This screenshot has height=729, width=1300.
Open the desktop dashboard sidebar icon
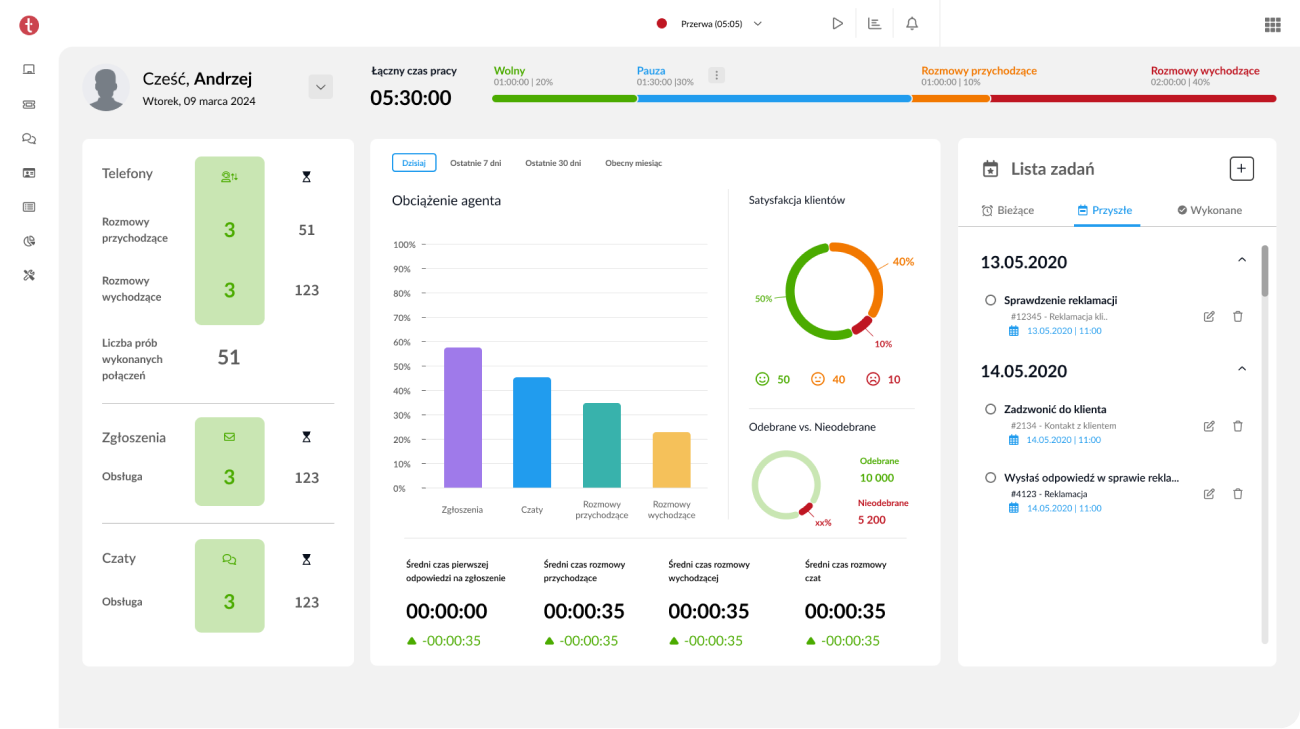pyautogui.click(x=29, y=69)
